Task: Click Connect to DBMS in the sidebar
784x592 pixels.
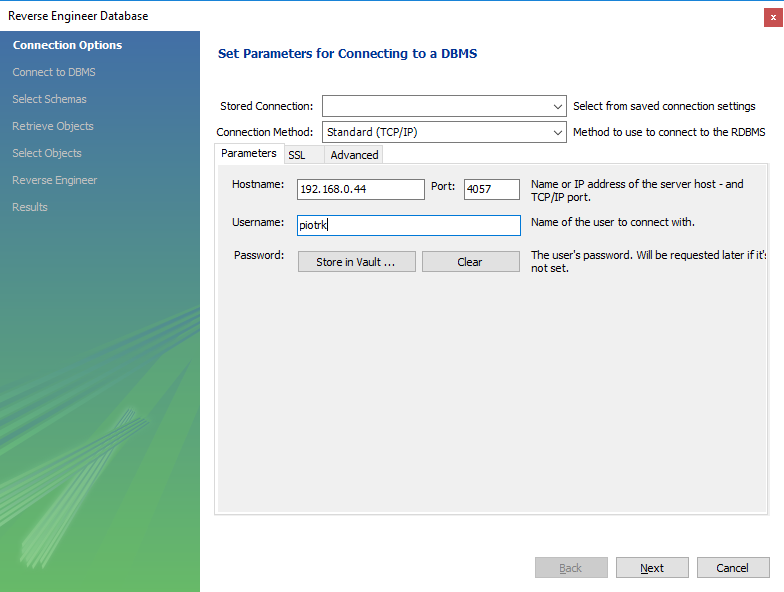Action: [54, 72]
